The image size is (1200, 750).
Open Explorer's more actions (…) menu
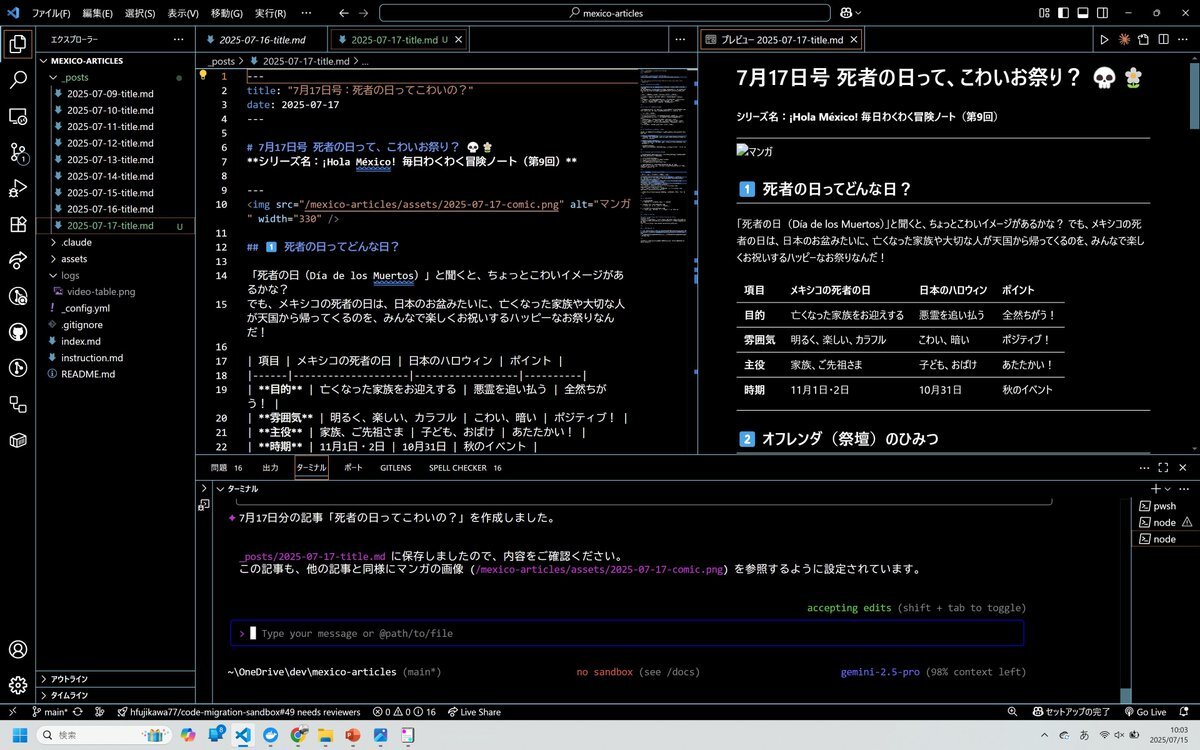tap(178, 40)
